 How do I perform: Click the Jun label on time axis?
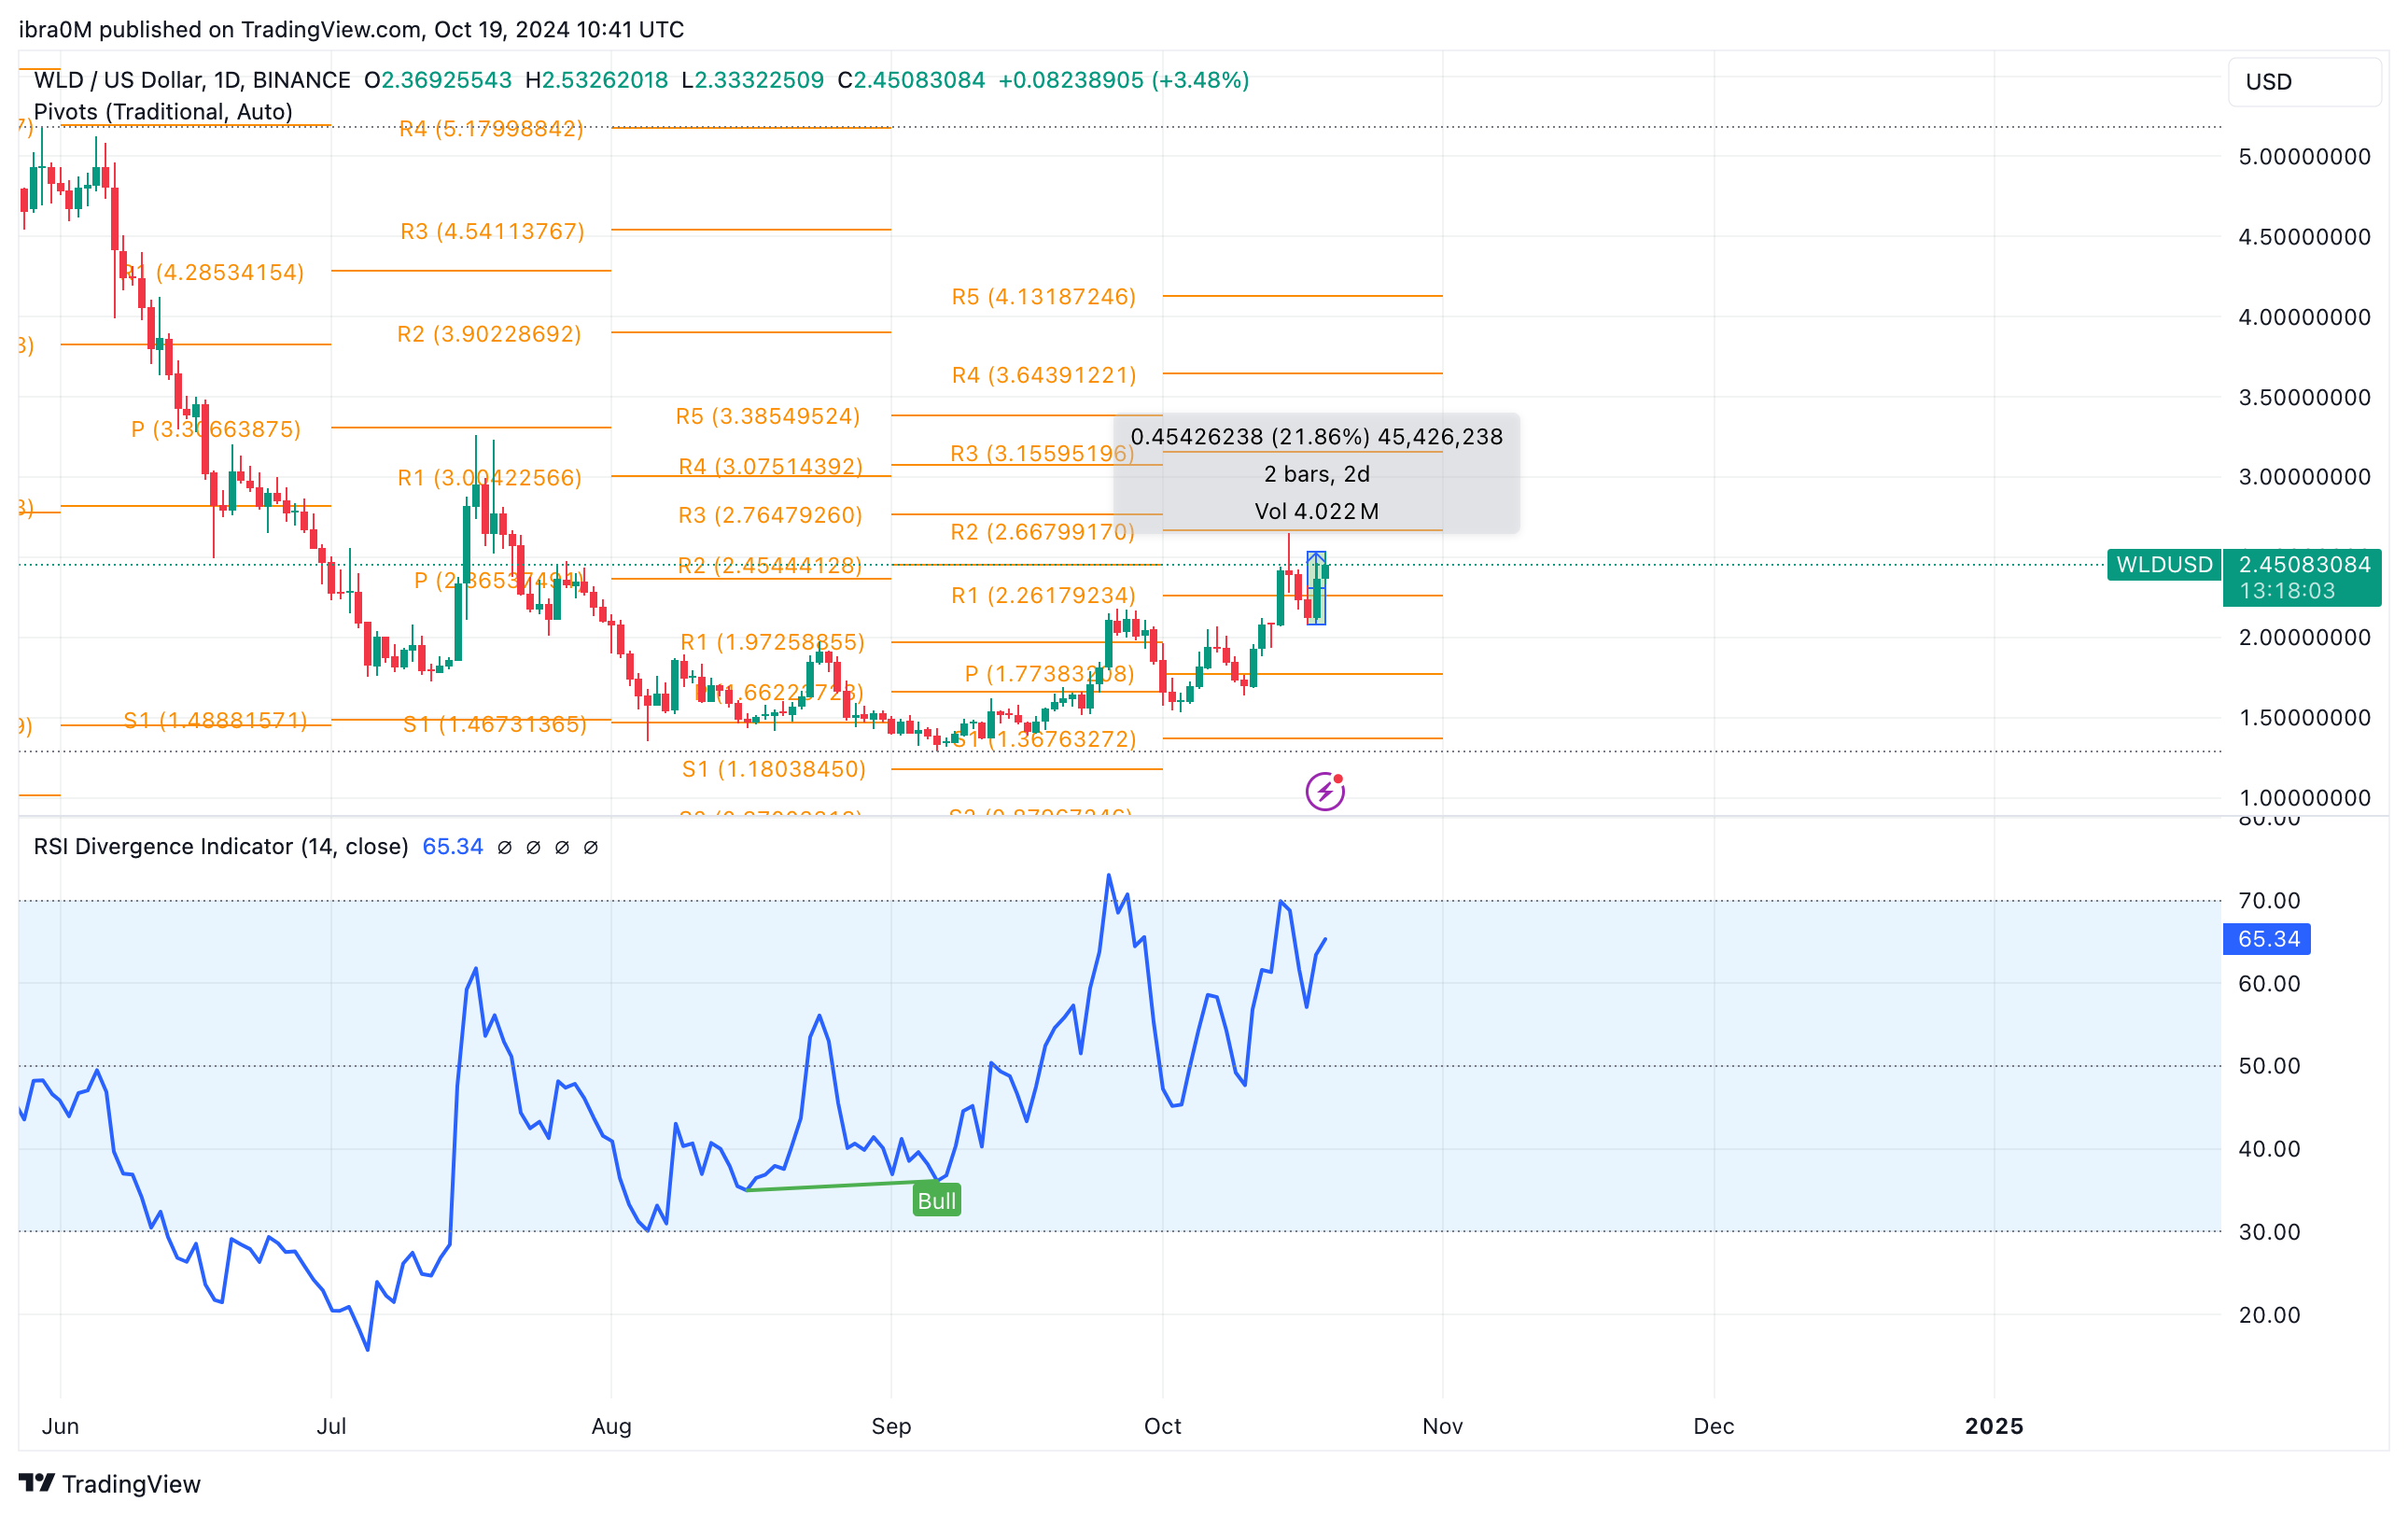click(60, 1425)
